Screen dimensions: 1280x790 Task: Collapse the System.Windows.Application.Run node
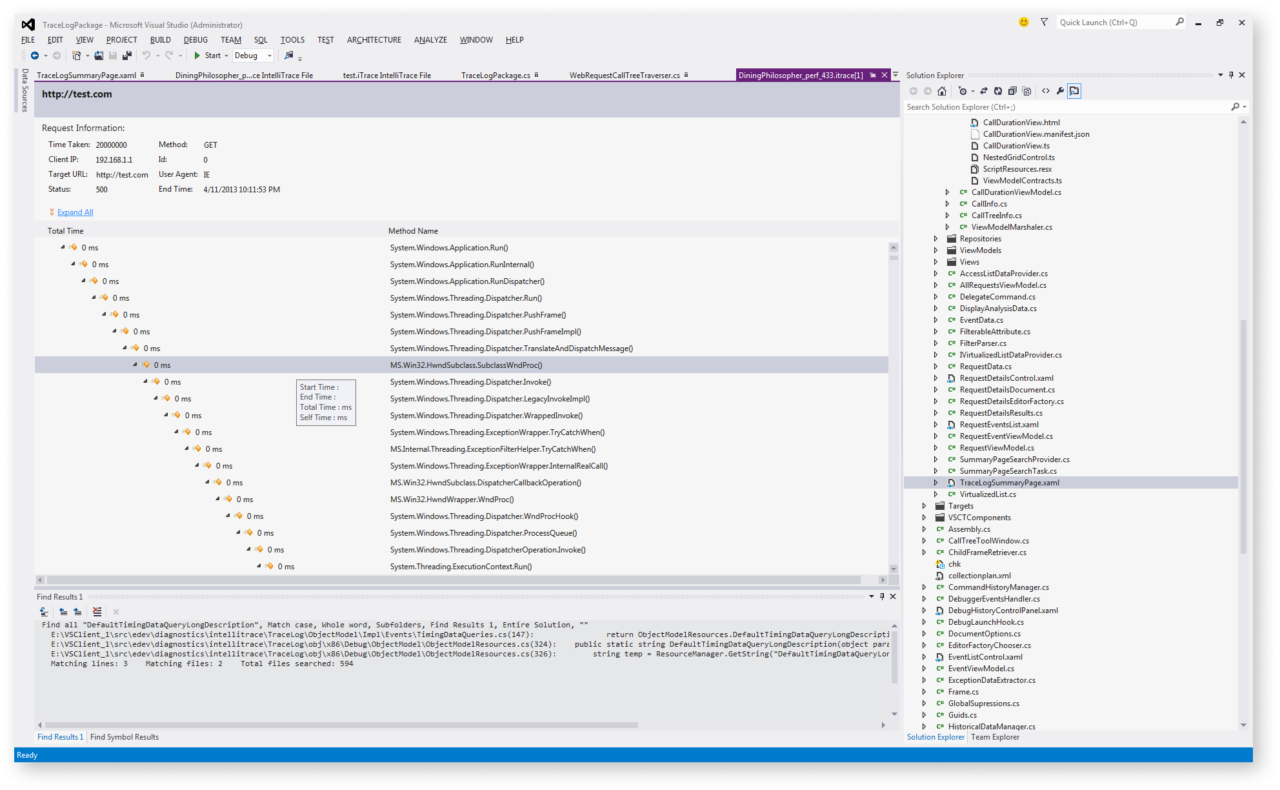pyautogui.click(x=64, y=247)
